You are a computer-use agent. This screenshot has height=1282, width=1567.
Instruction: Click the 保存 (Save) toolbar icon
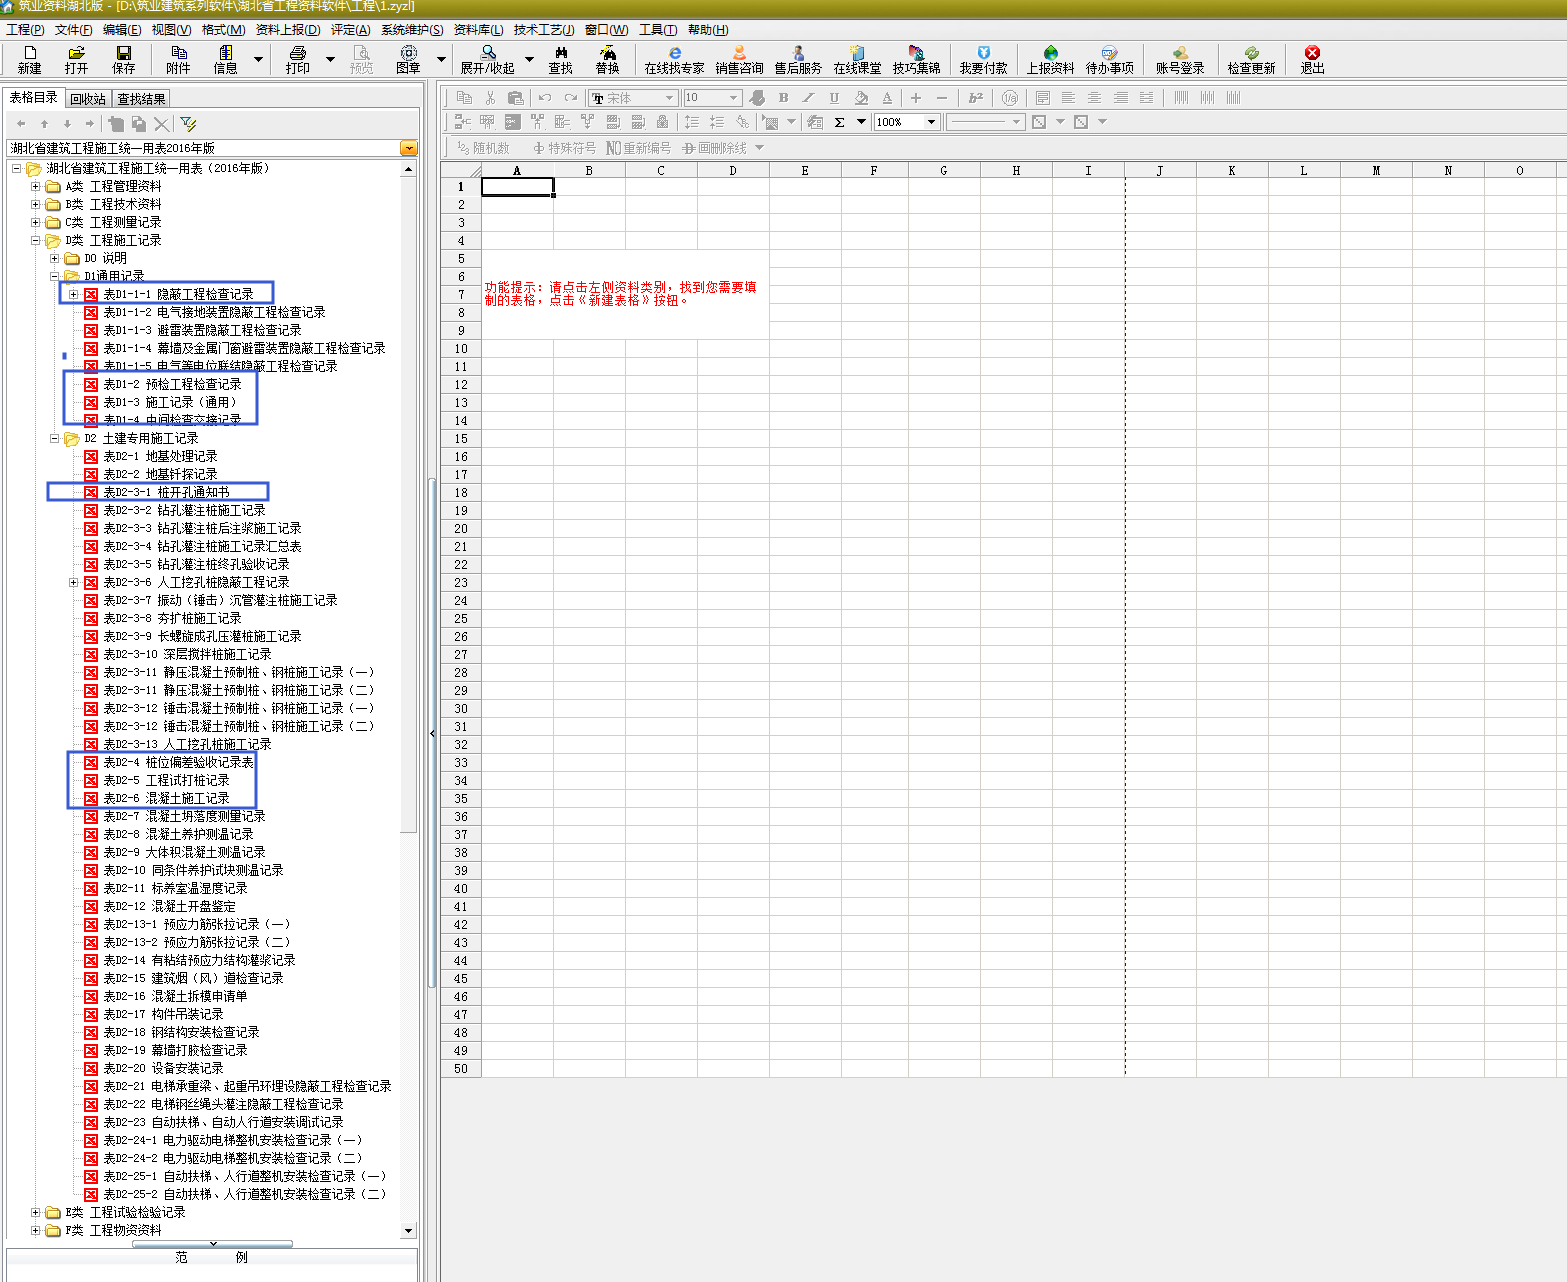tap(124, 59)
